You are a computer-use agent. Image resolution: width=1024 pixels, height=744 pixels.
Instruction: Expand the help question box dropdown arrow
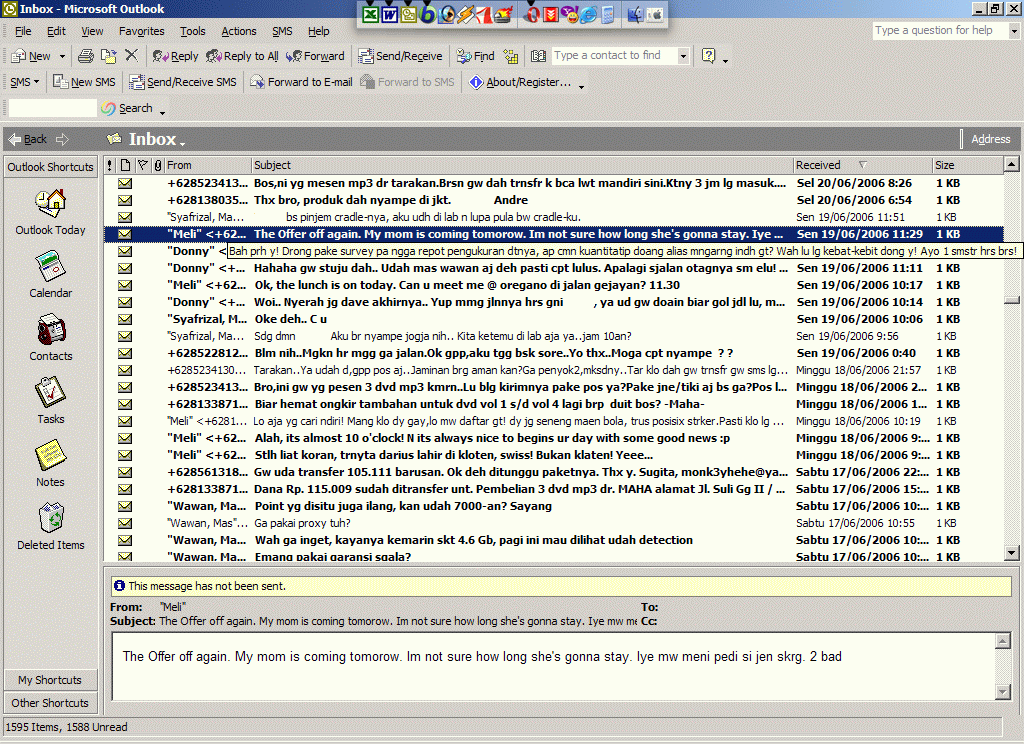click(1014, 31)
